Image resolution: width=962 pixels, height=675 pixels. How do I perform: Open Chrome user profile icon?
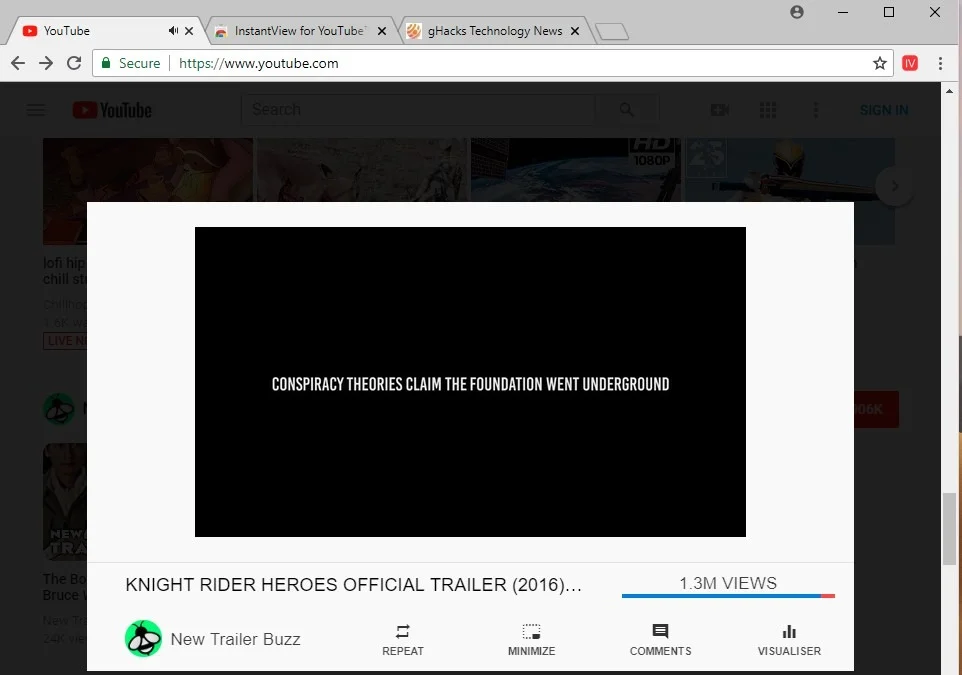797,12
